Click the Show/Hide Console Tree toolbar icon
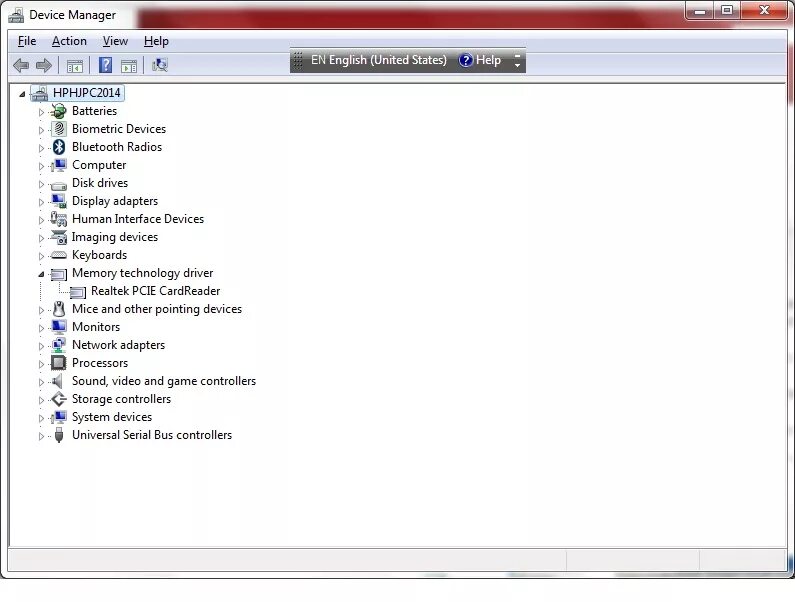 tap(75, 65)
